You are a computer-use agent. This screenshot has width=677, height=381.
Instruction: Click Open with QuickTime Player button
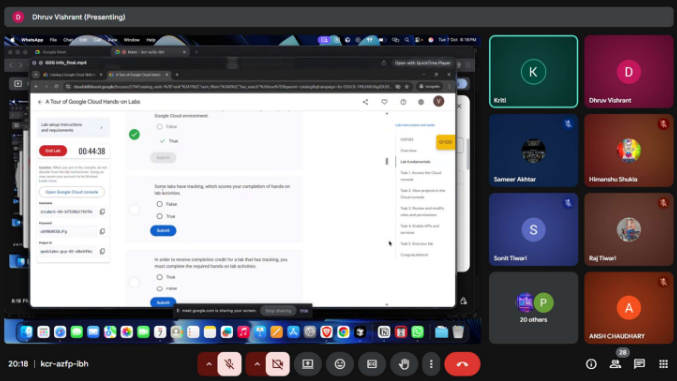pos(422,63)
